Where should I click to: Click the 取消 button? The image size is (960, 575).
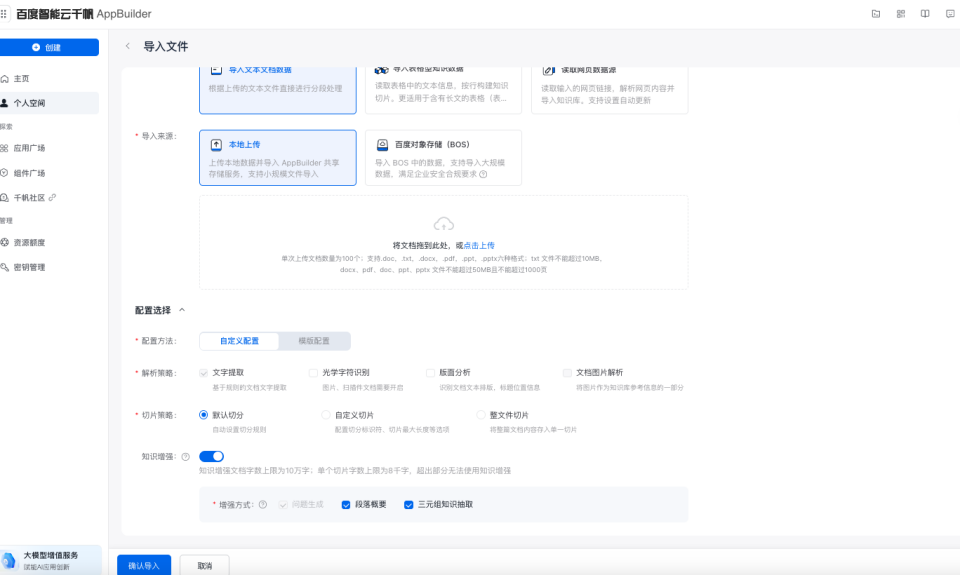tap(204, 565)
